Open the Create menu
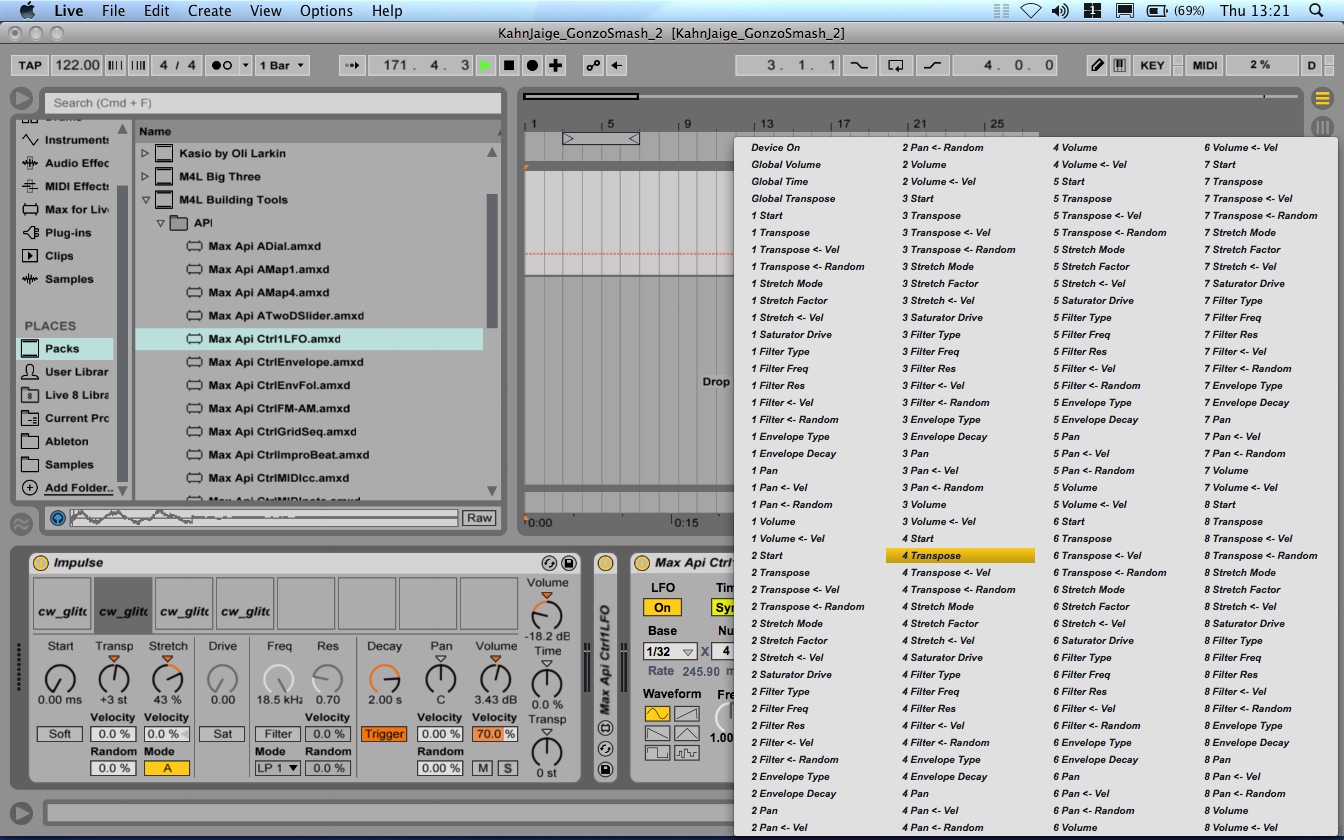1344x840 pixels. click(209, 11)
